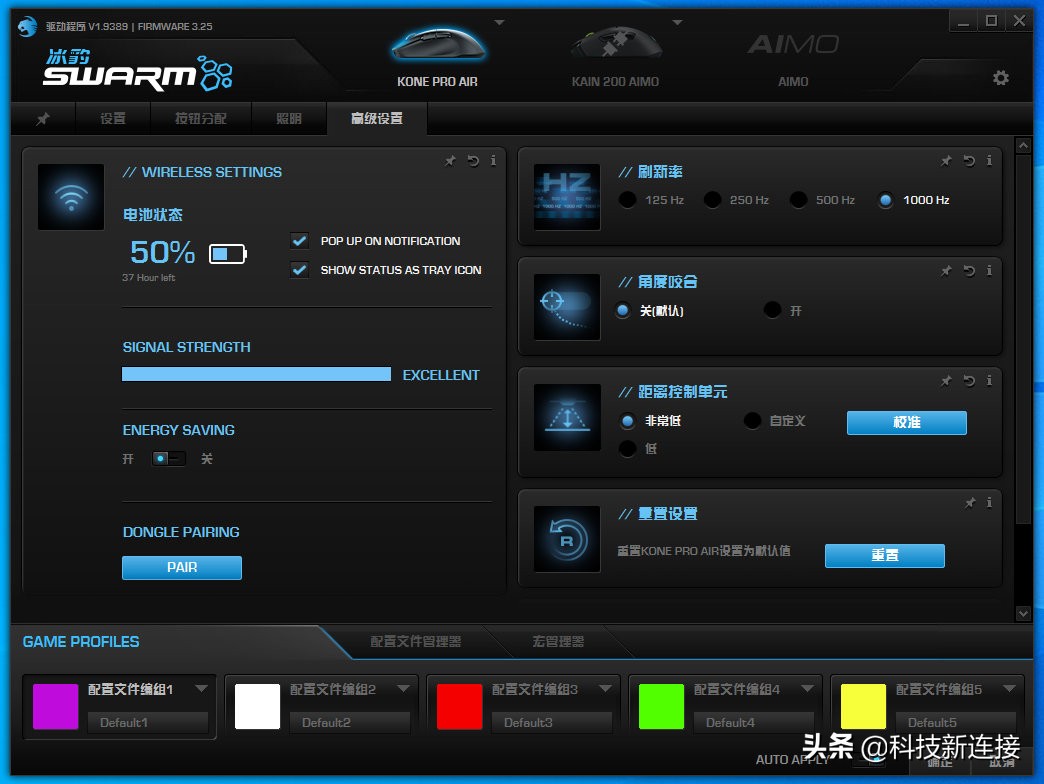The height and width of the screenshot is (784, 1044).
Task: Click the circular R reset icon
Action: [x=567, y=539]
